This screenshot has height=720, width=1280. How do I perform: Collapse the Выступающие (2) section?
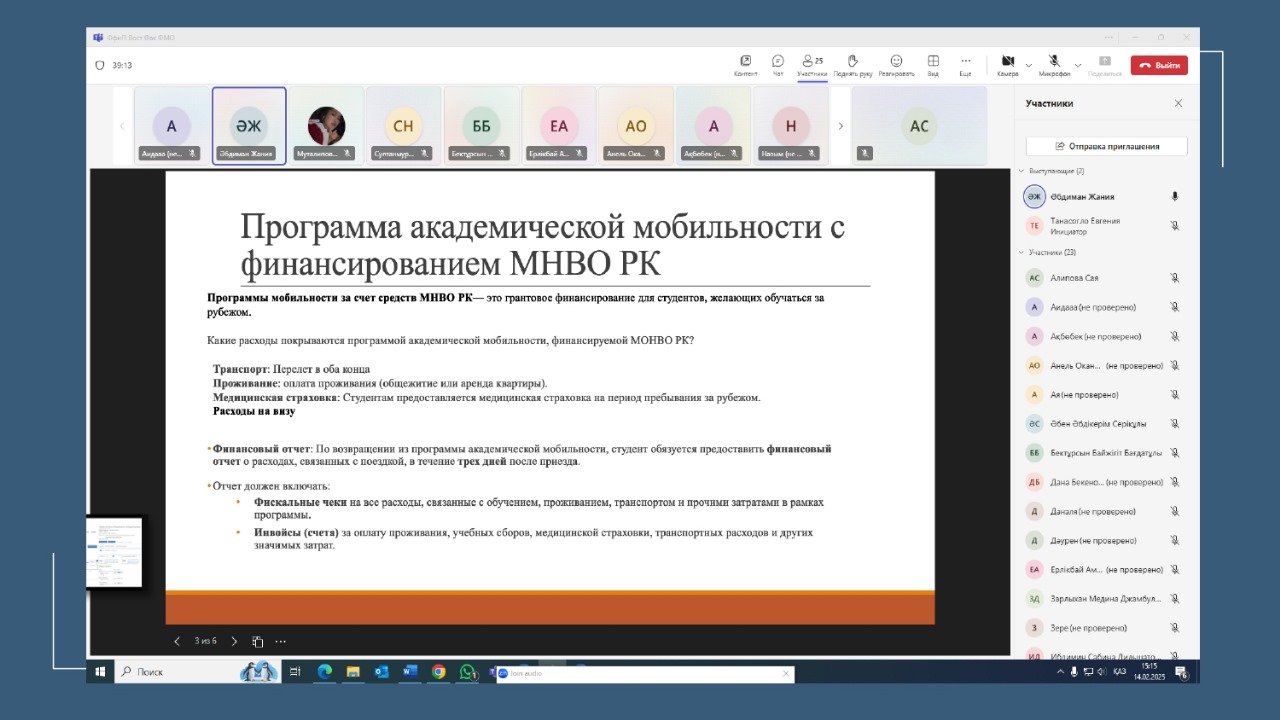coord(1021,171)
